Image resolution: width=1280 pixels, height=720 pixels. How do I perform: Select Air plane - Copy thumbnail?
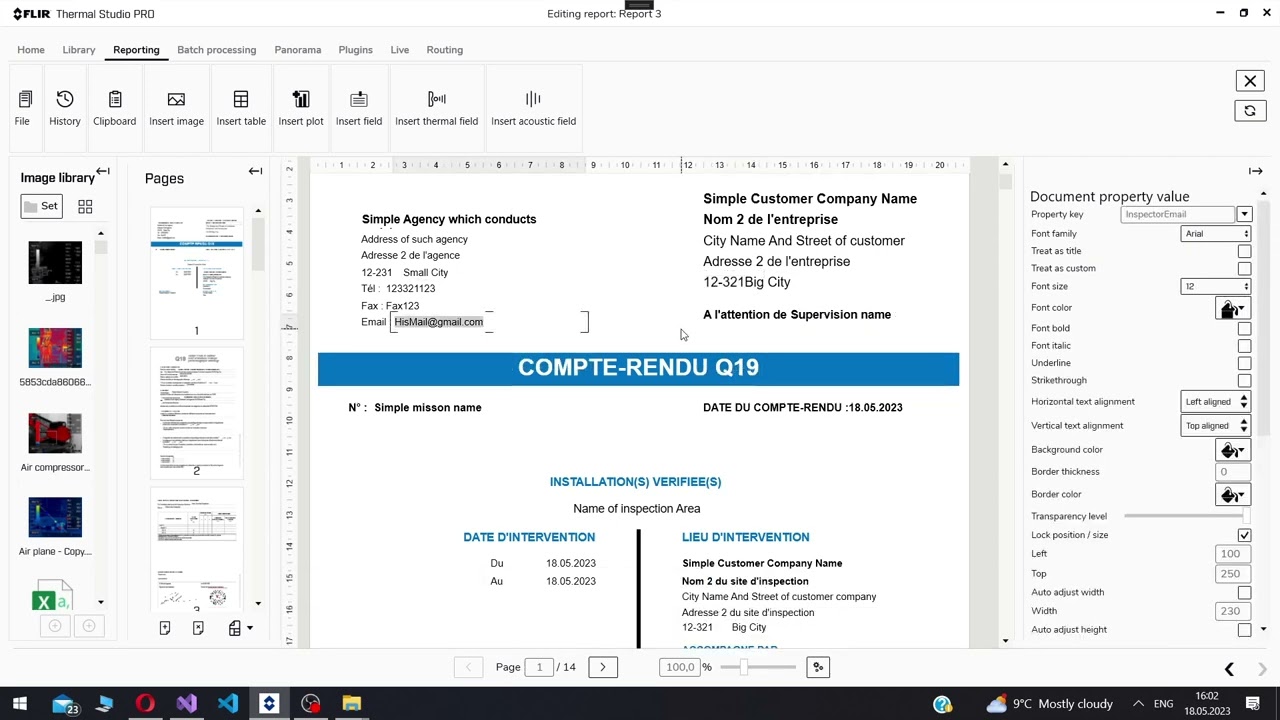55,517
